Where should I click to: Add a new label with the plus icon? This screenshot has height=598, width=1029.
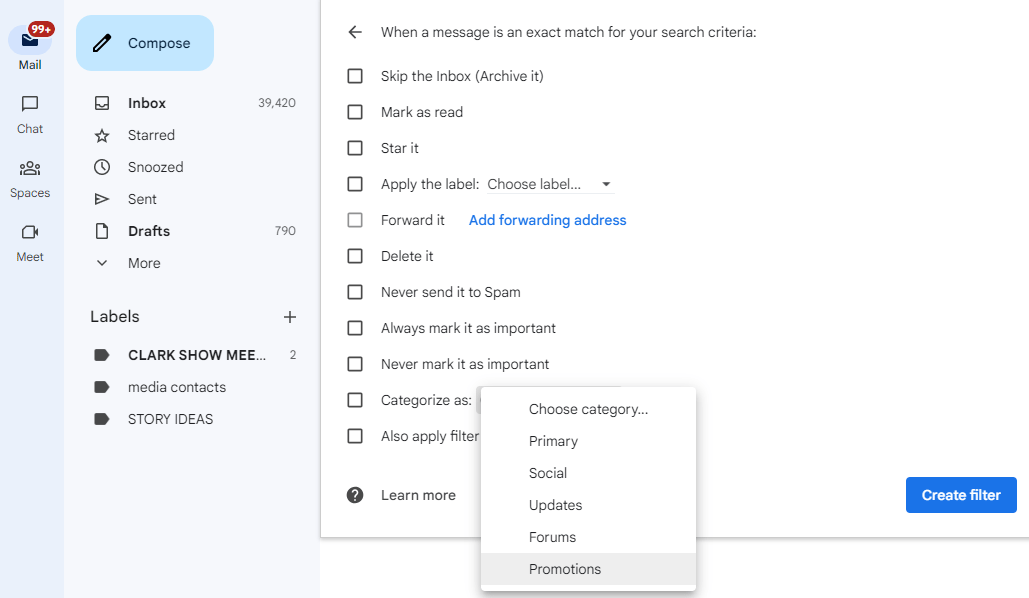(x=290, y=317)
